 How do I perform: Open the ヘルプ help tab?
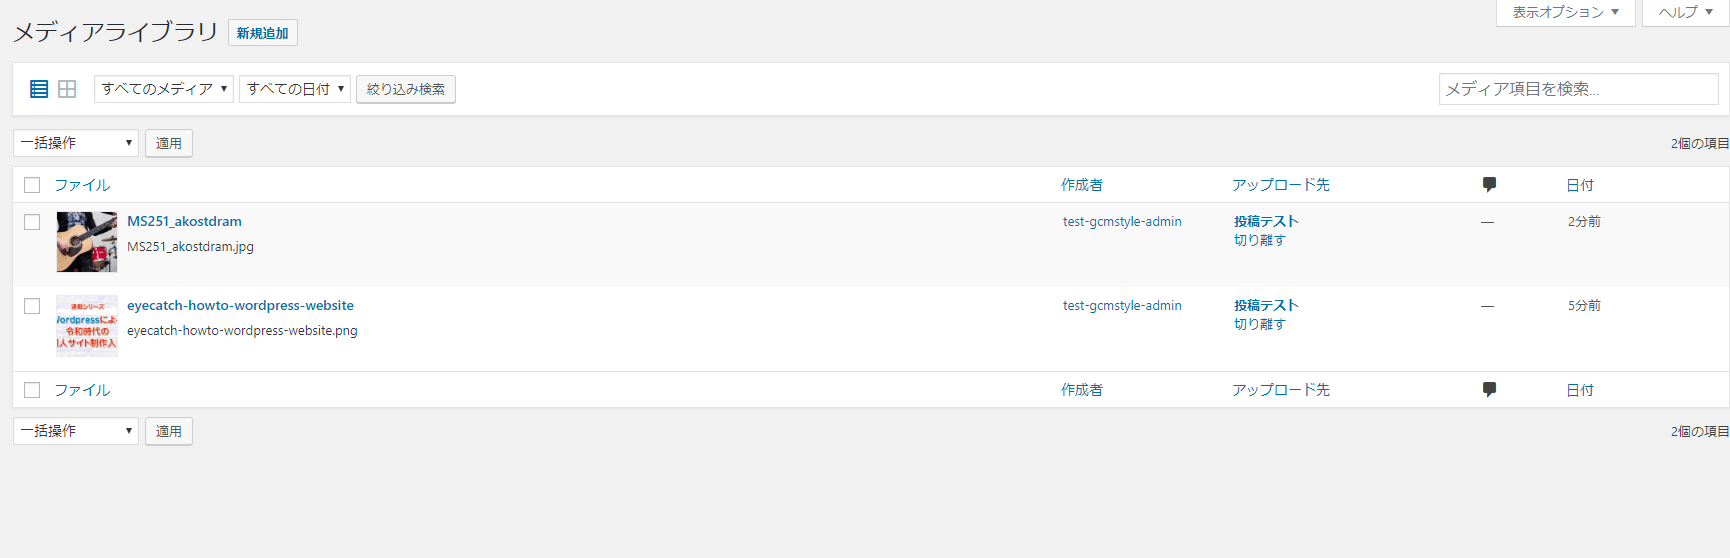pos(1685,12)
